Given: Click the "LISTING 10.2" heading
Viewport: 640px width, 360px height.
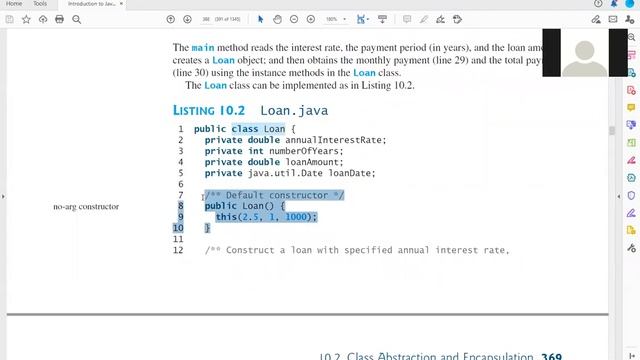Looking at the screenshot, I should tap(209, 111).
